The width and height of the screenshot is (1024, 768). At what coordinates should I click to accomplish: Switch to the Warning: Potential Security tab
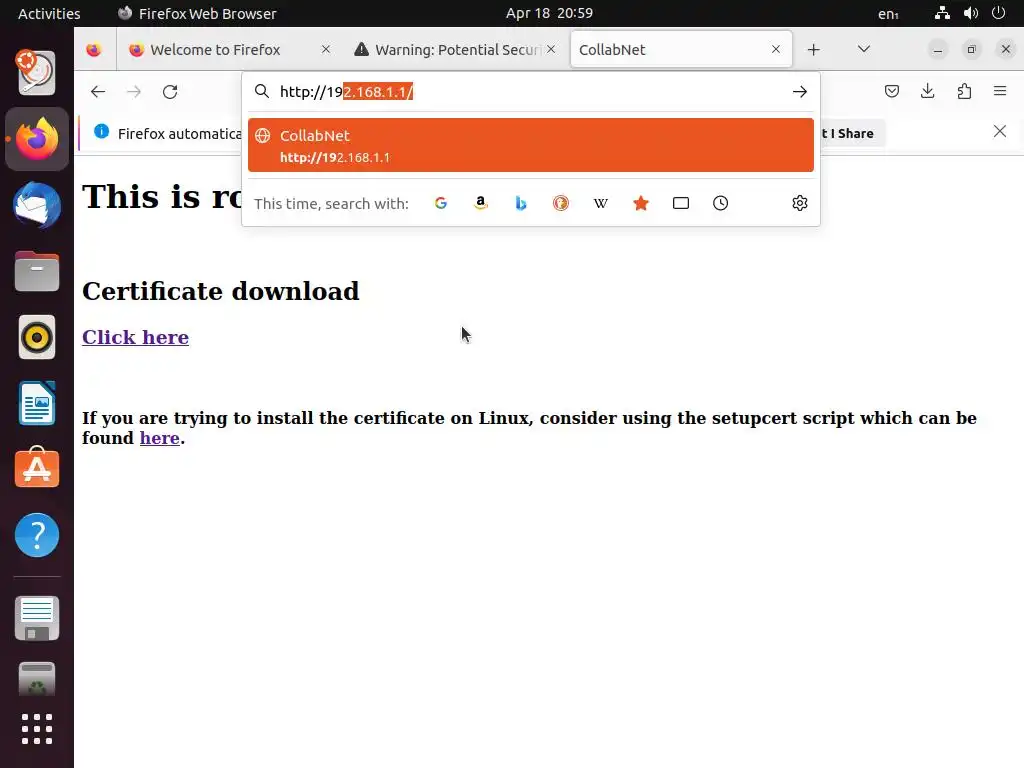coord(457,50)
